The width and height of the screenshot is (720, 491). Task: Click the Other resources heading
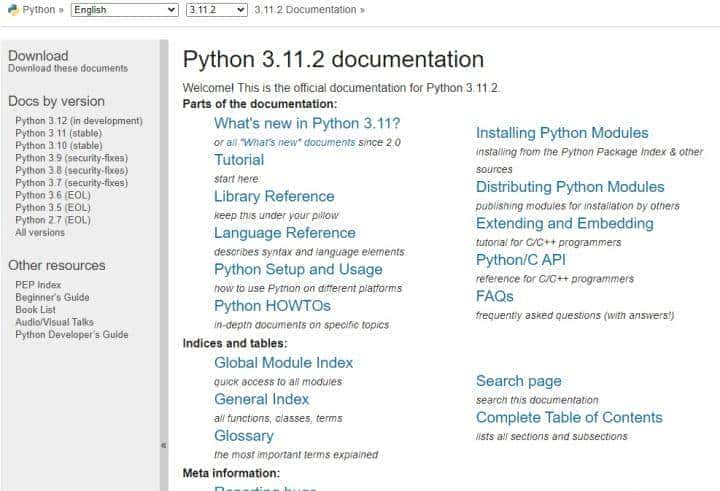(x=57, y=265)
